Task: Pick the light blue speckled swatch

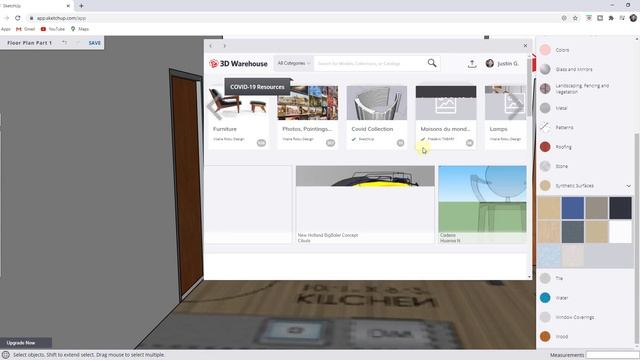Action: [x=549, y=256]
